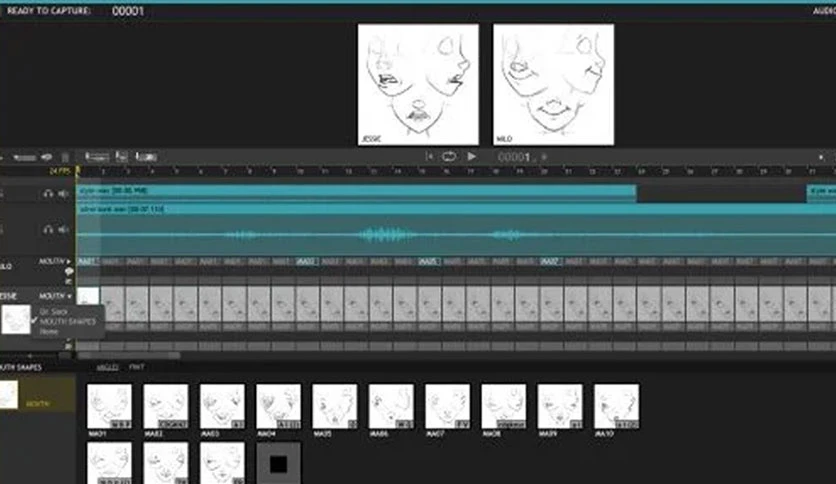The height and width of the screenshot is (484, 836).
Task: Collapse the JESSE MOUTH track arrow
Action: (x=69, y=296)
